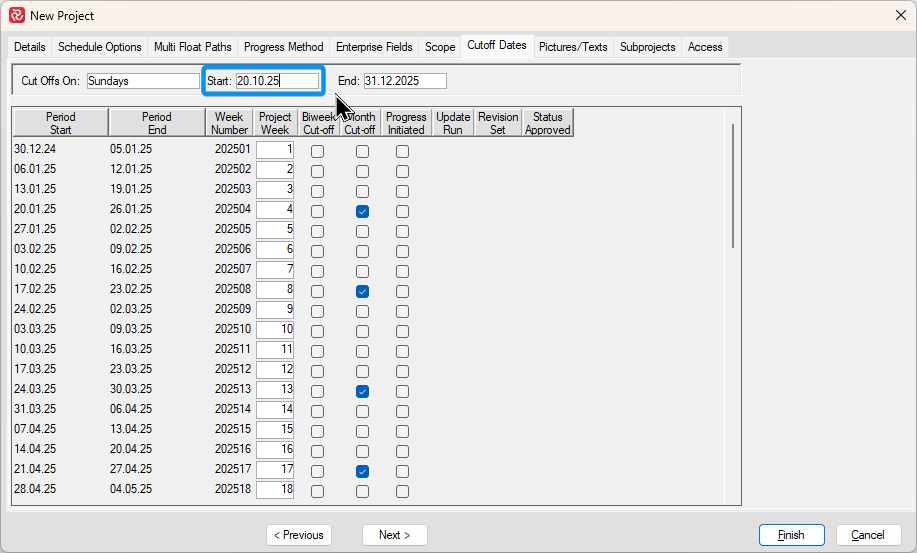The image size is (917, 553).
Task: Click the Cut Offs On Sundays field
Action: click(142, 81)
